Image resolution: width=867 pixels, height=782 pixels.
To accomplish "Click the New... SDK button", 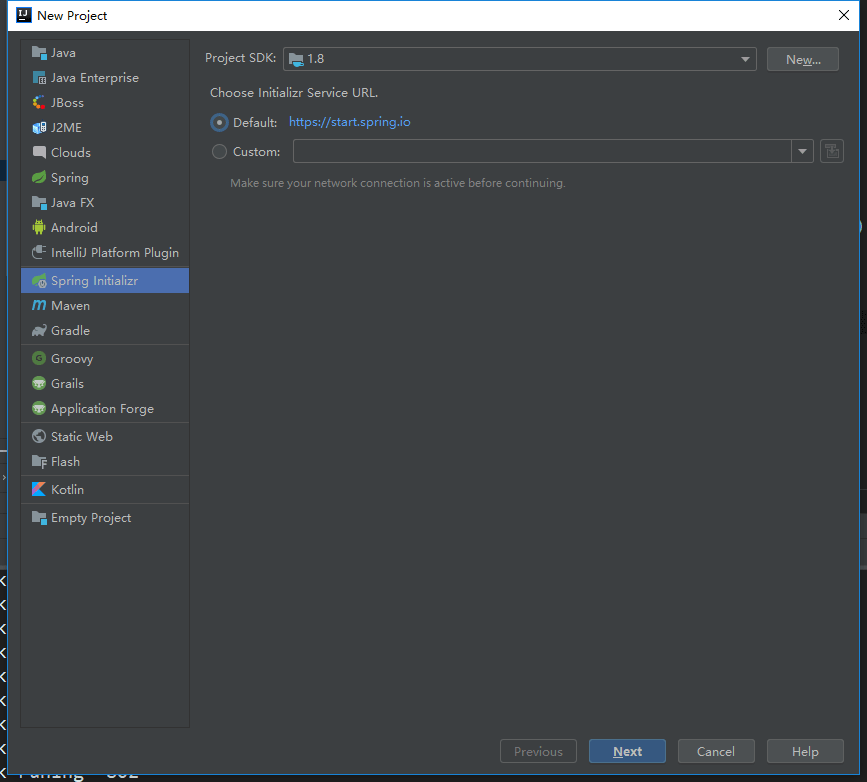I will (x=803, y=59).
